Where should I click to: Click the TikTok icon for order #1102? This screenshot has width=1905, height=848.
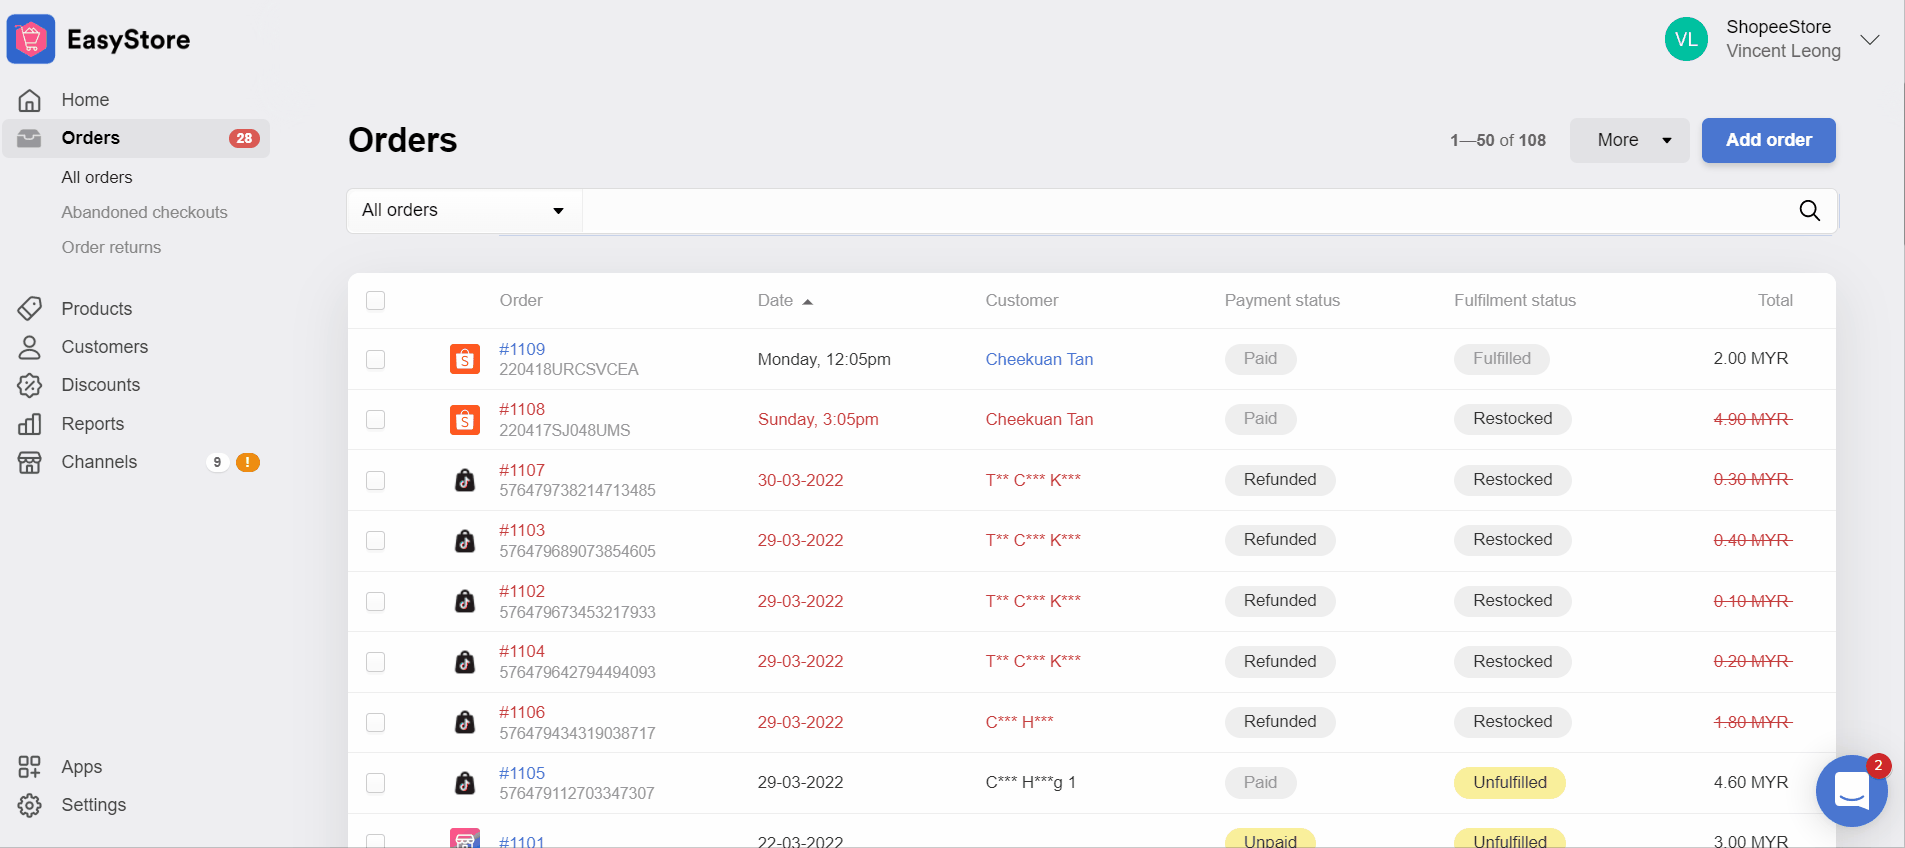[465, 601]
